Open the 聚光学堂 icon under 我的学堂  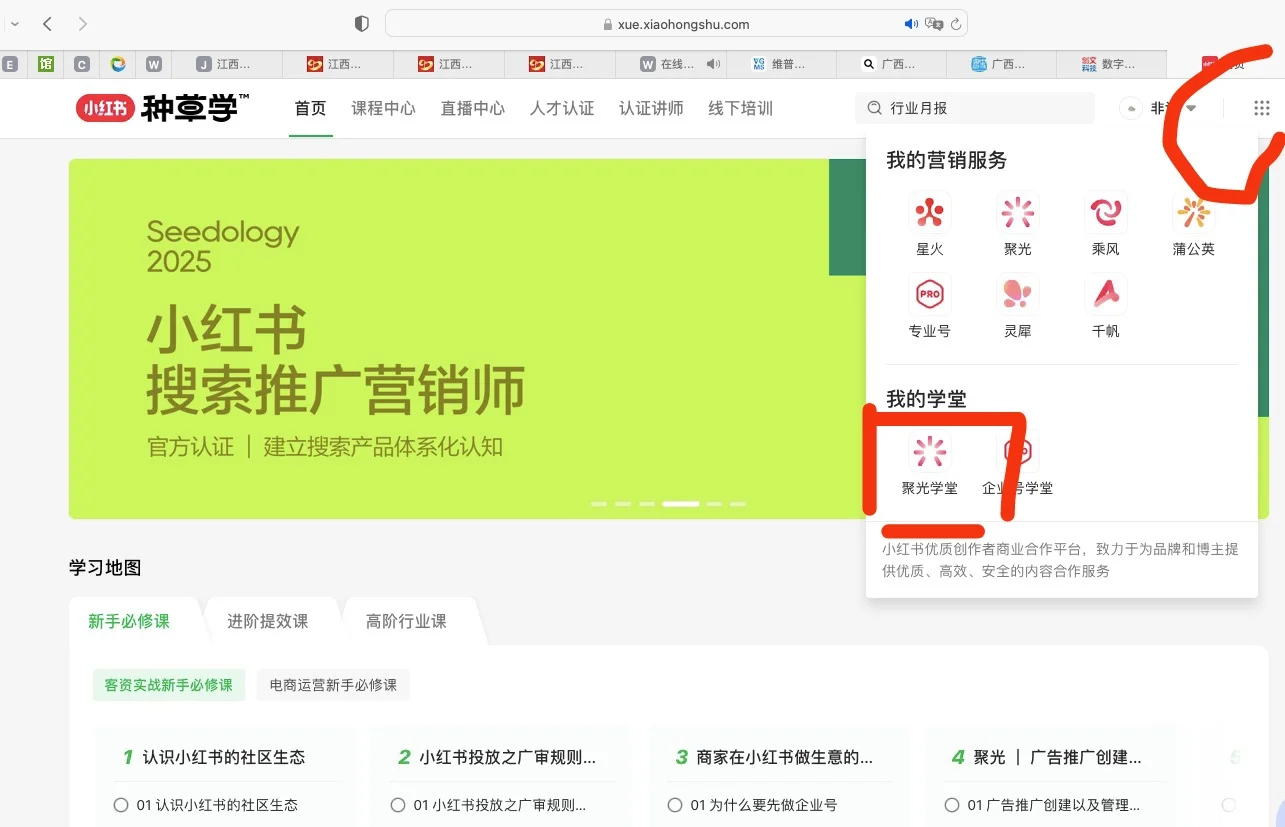tap(930, 453)
